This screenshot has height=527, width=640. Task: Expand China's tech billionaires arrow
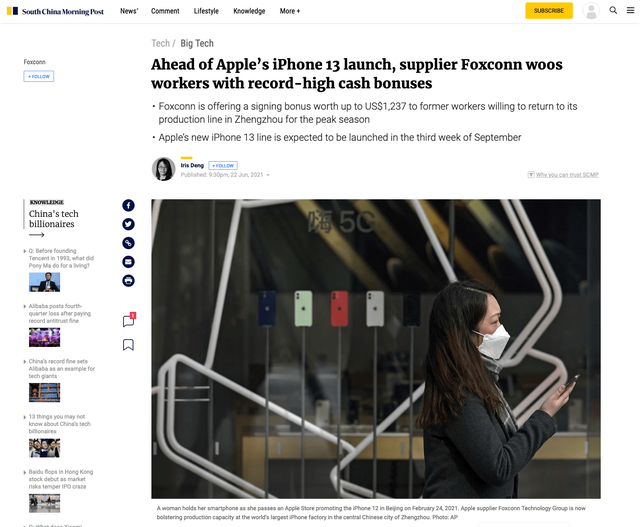click(x=36, y=235)
